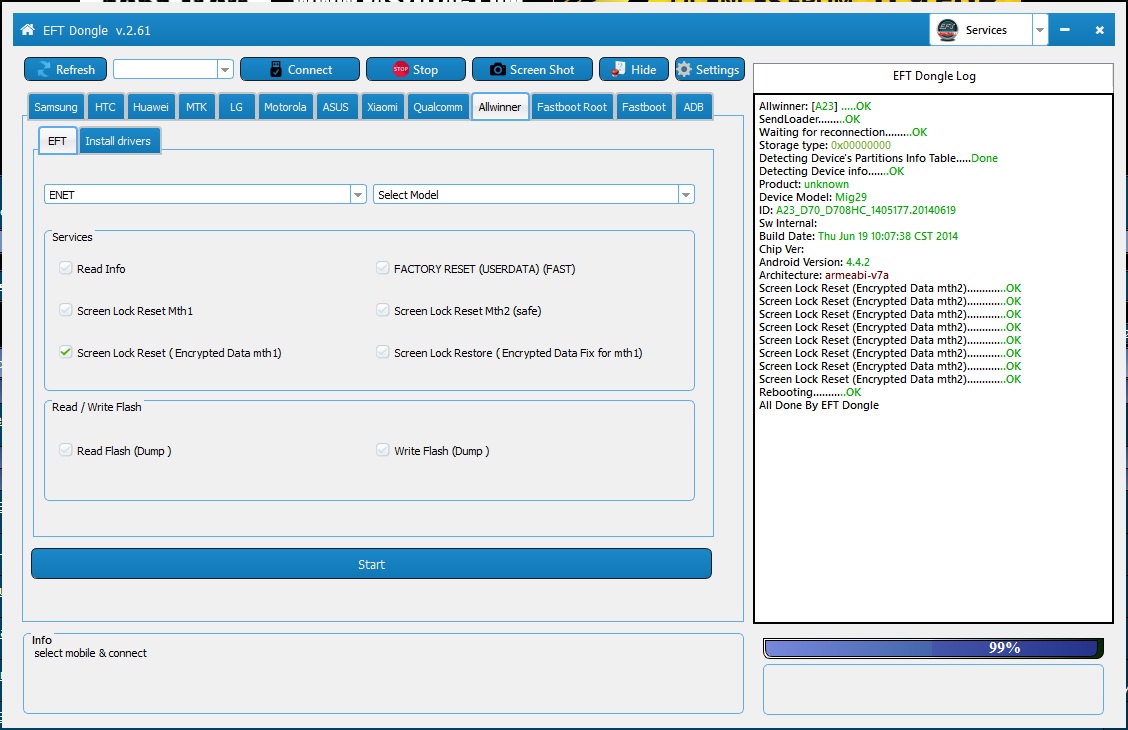1128x730 pixels.
Task: Click the Settings gear icon
Action: coord(684,69)
